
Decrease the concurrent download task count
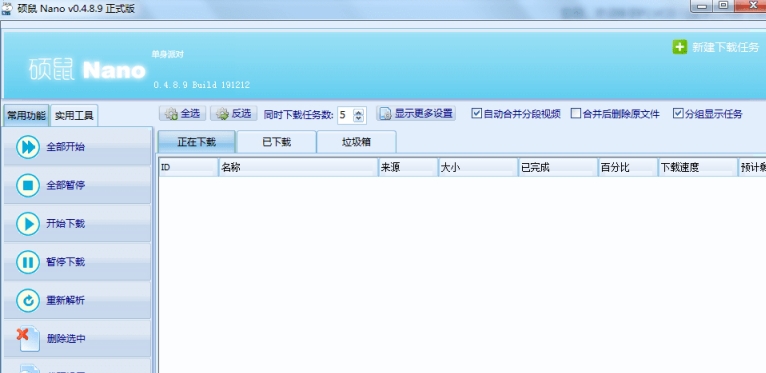pyautogui.click(x=359, y=118)
